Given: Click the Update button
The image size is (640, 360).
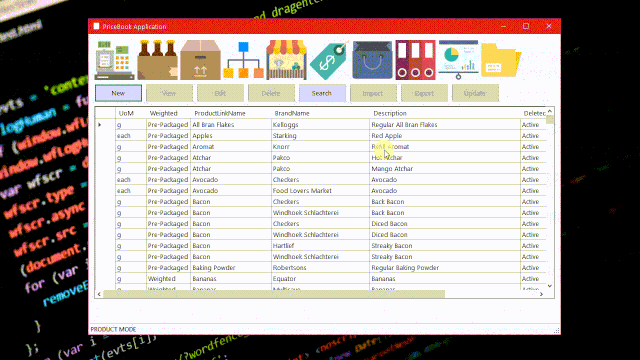Looking at the screenshot, I should tap(475, 93).
